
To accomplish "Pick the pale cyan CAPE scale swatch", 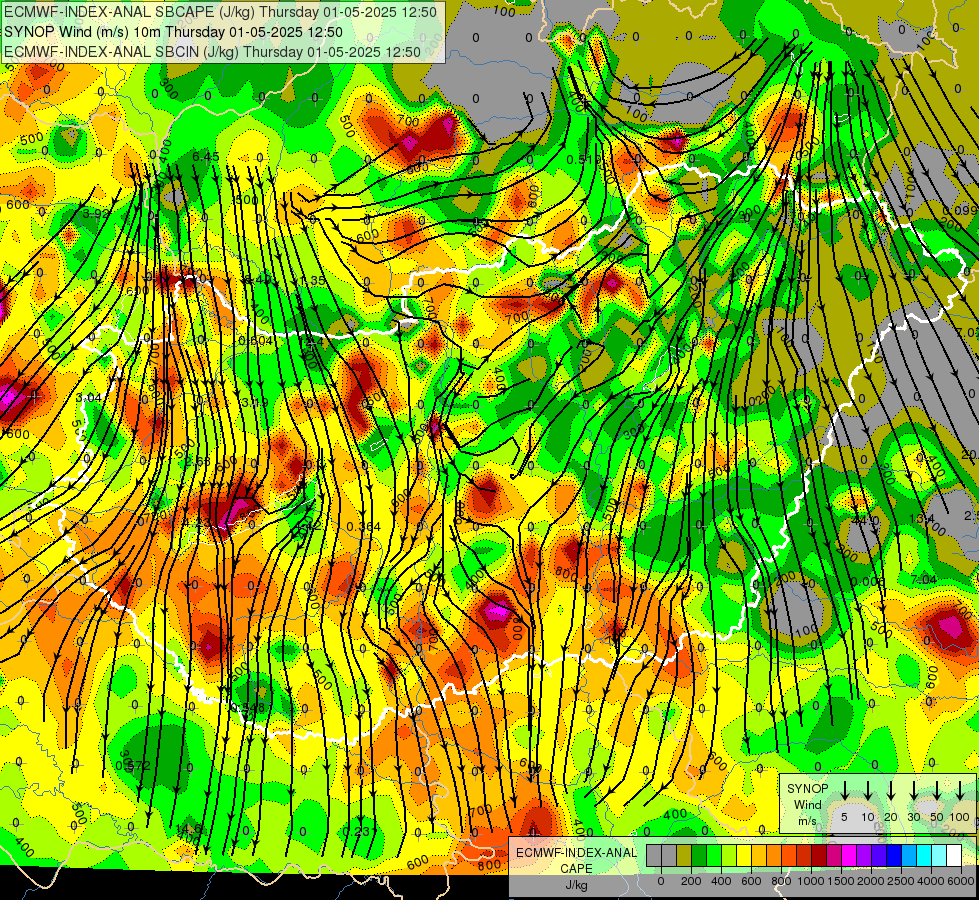I will [938, 856].
